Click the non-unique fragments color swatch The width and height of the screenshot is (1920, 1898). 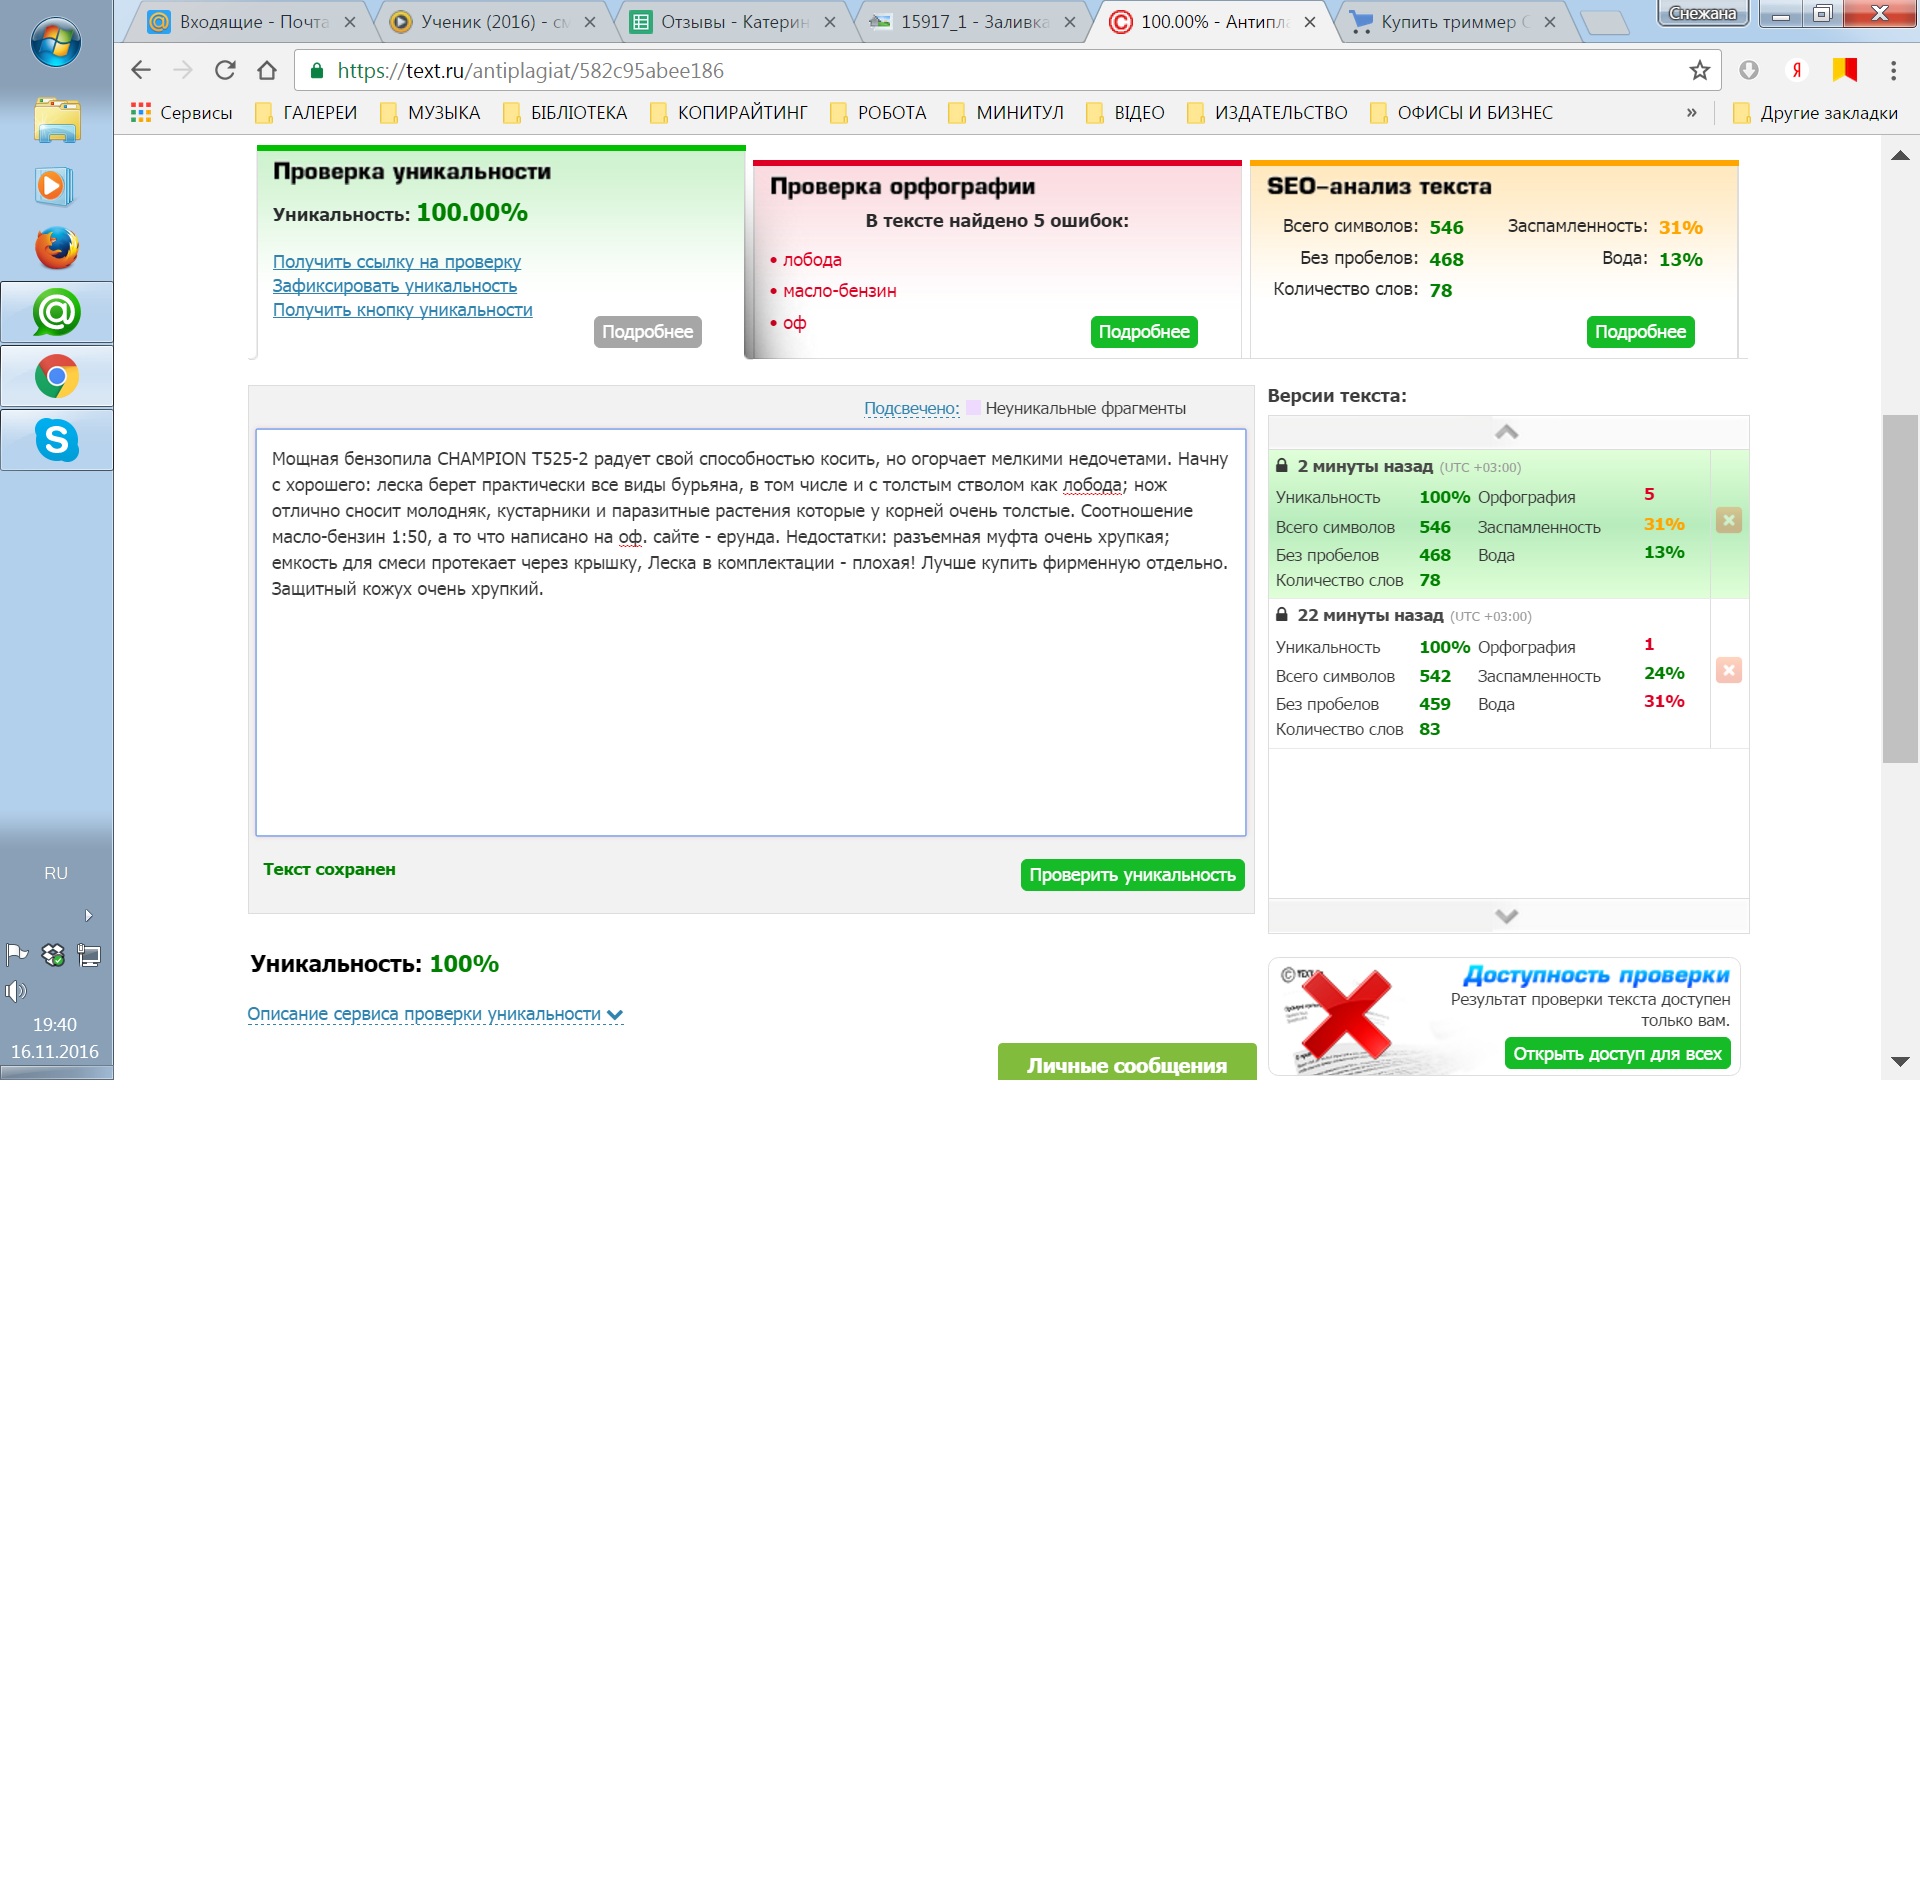point(973,408)
